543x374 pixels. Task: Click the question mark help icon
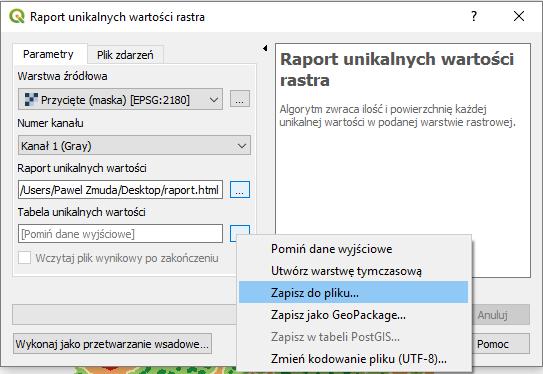click(x=474, y=16)
